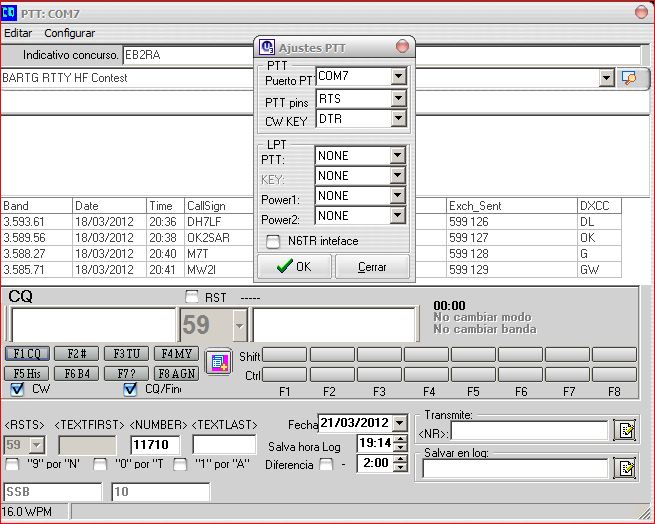The width and height of the screenshot is (655, 524).
Task: Select the log row with callsign MW2I
Action: (x=311, y=270)
